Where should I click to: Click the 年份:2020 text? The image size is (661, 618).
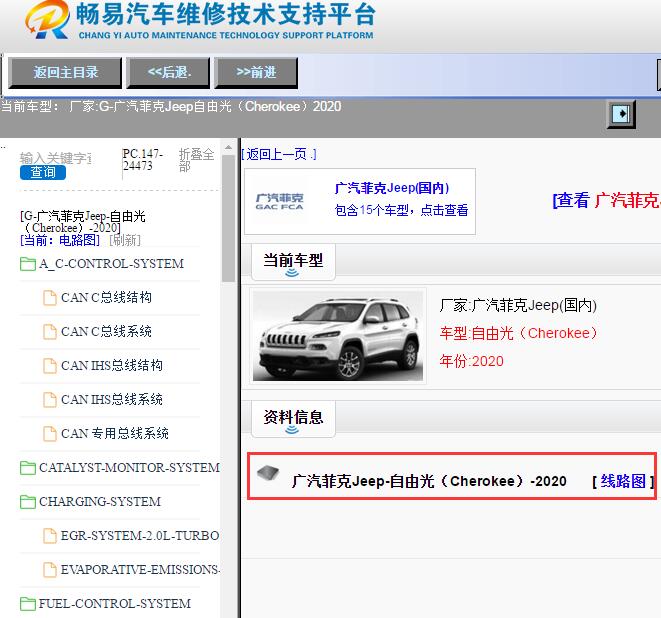(x=471, y=361)
